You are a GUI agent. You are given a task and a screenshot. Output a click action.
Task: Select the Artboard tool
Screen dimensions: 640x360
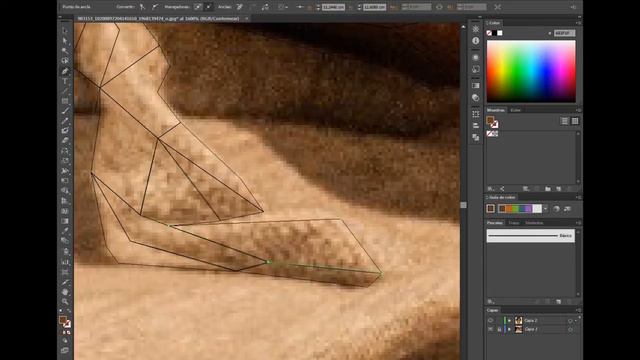click(65, 271)
